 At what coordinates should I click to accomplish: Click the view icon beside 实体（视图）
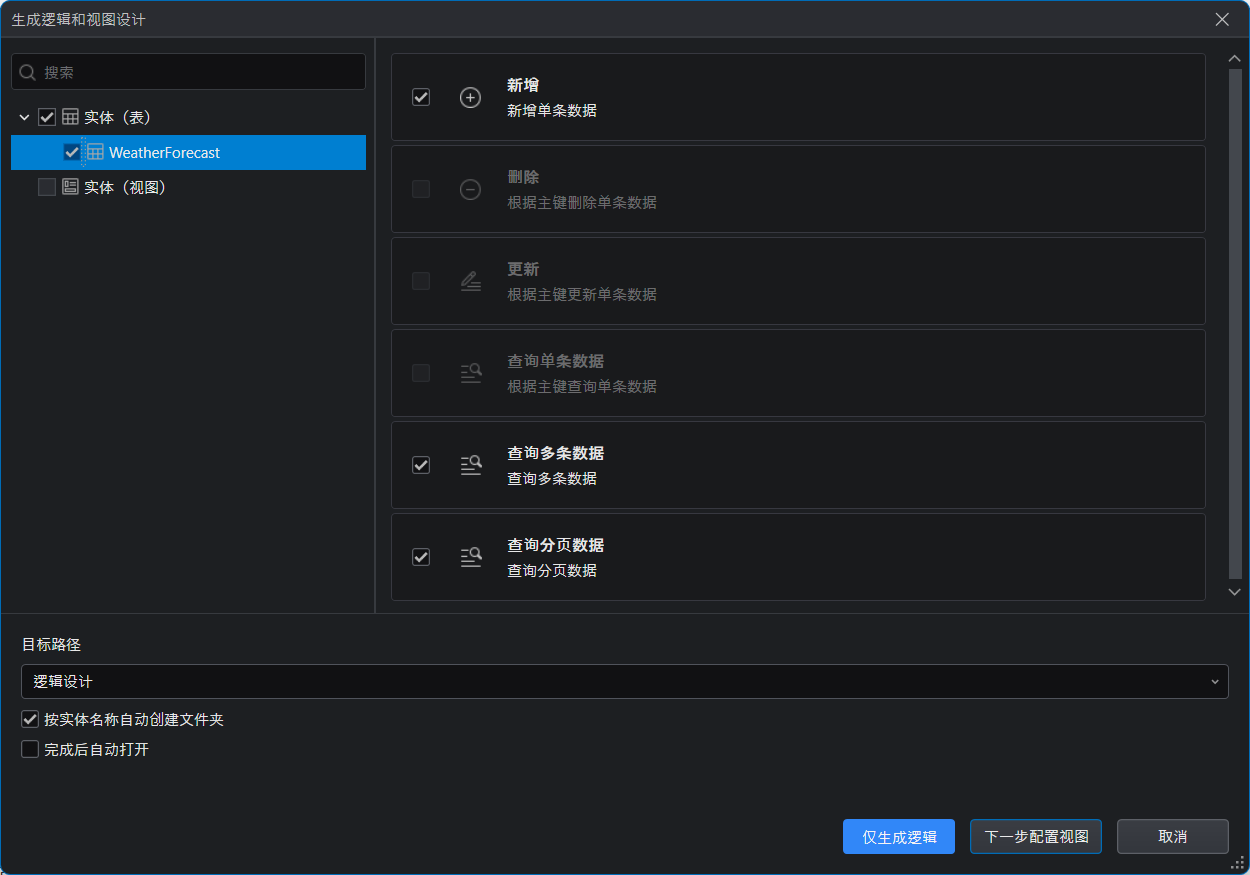(70, 187)
